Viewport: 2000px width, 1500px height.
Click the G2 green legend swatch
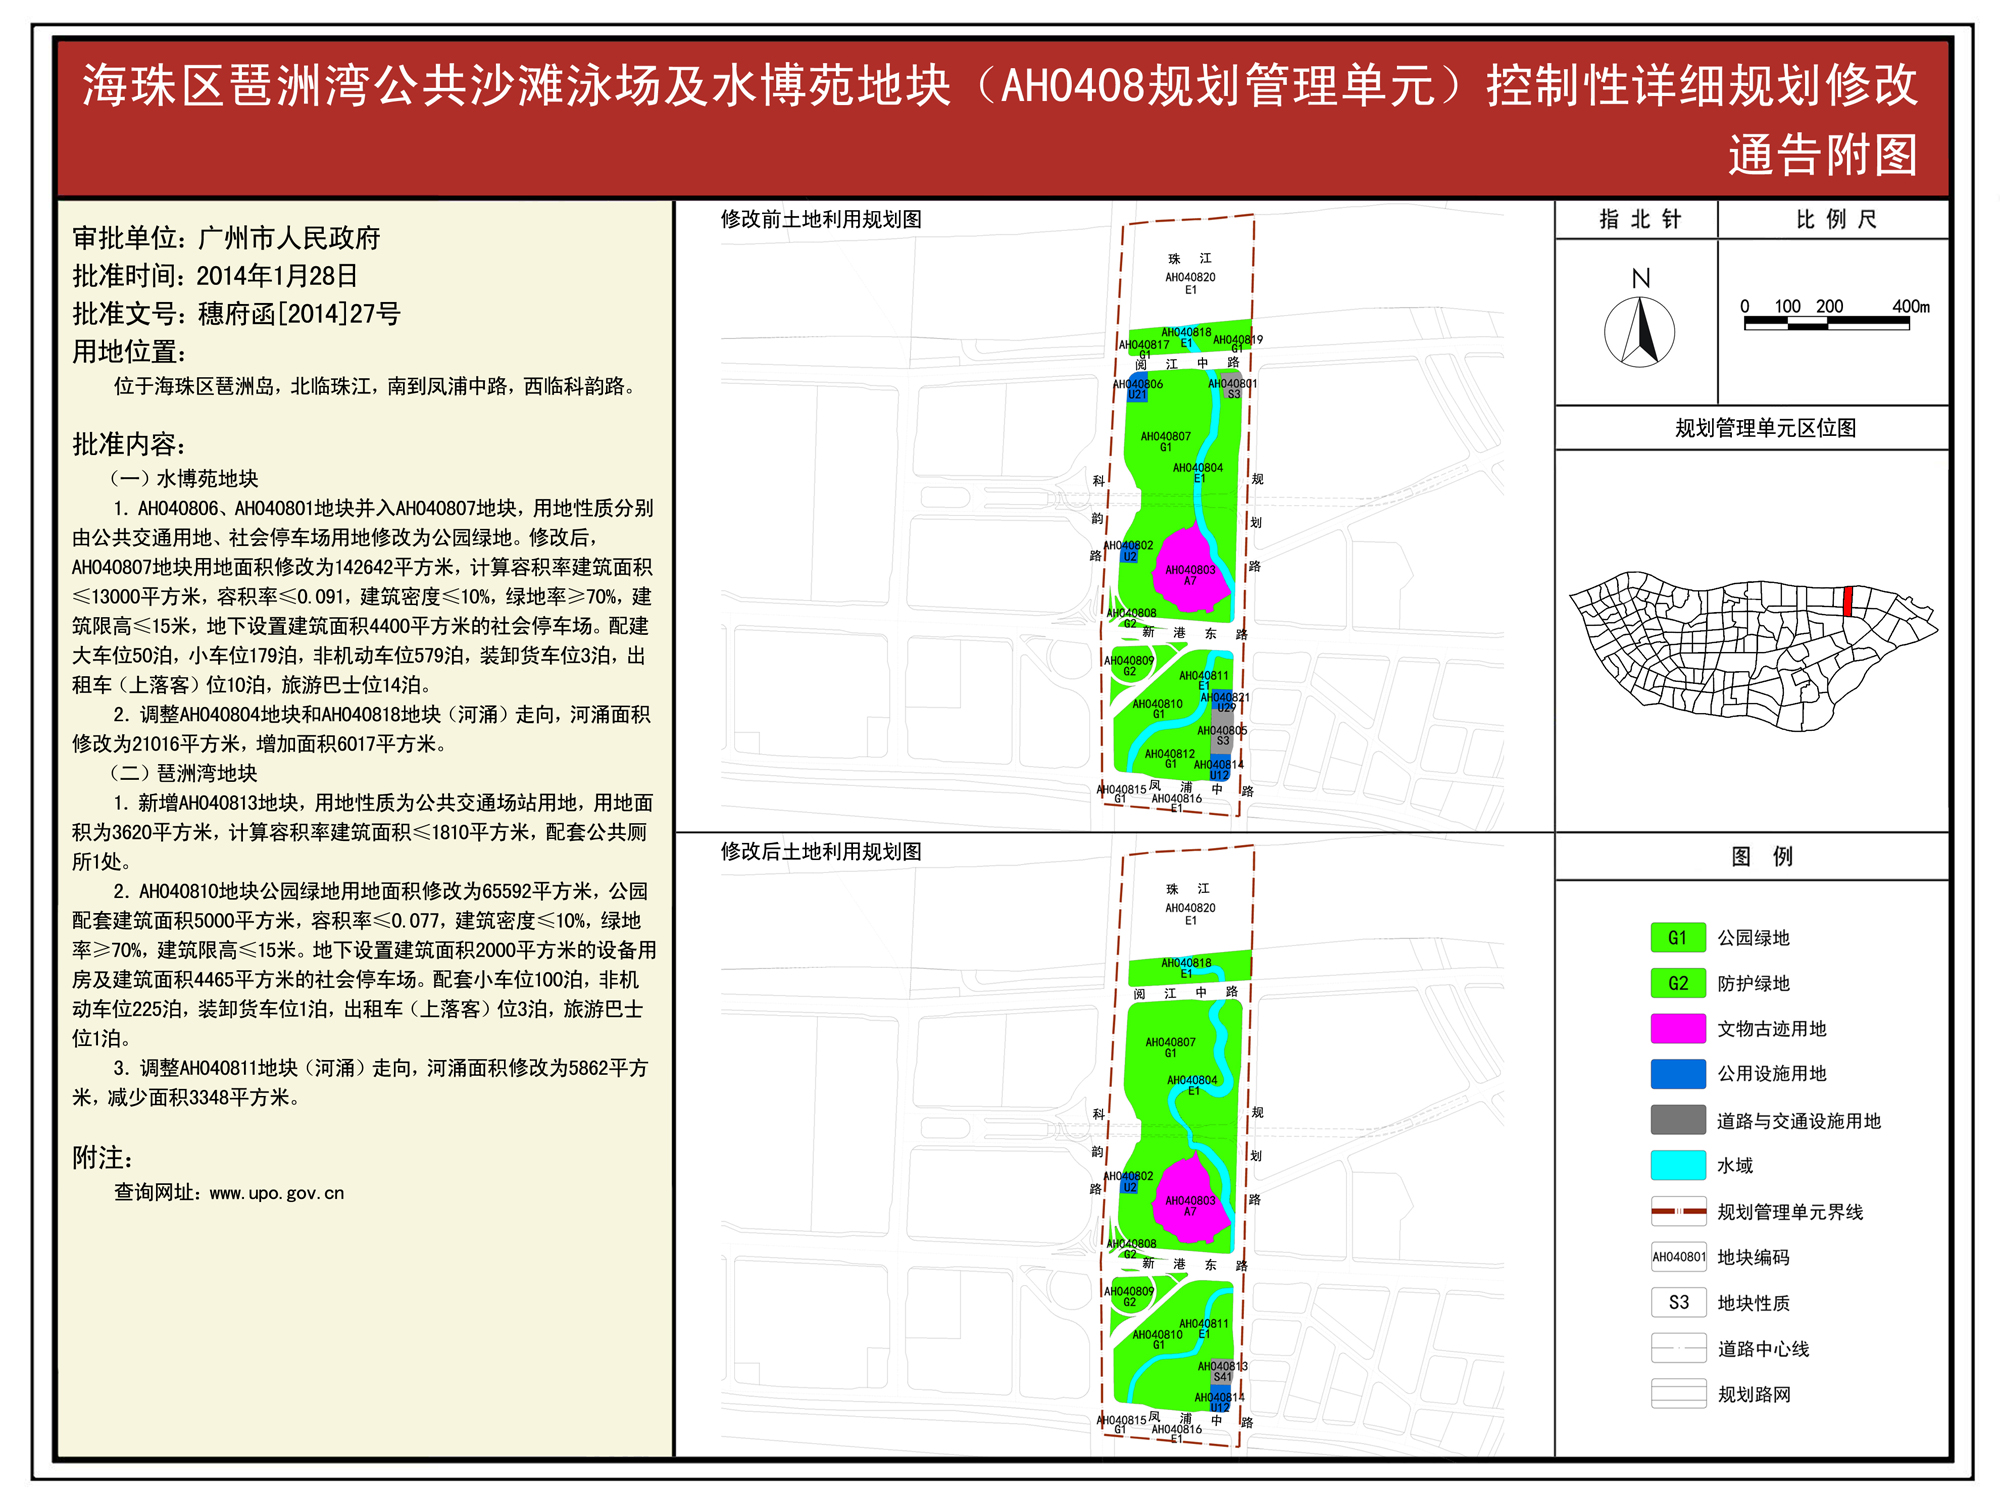[x=1678, y=983]
